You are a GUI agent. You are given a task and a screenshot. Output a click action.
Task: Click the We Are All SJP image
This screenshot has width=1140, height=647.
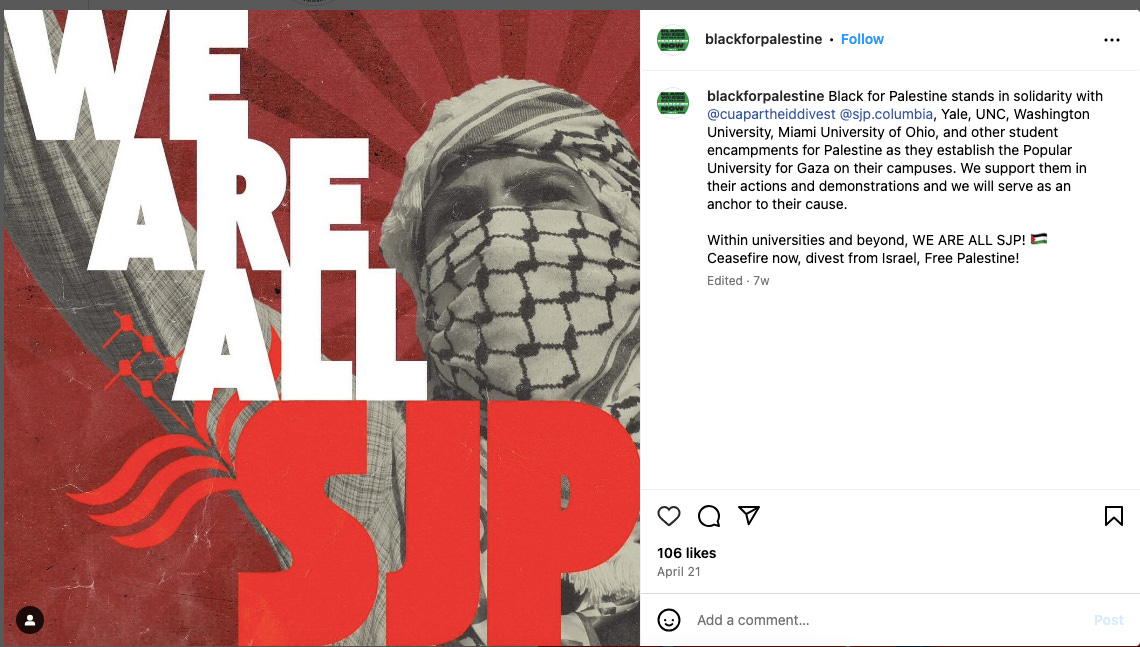pos(321,328)
